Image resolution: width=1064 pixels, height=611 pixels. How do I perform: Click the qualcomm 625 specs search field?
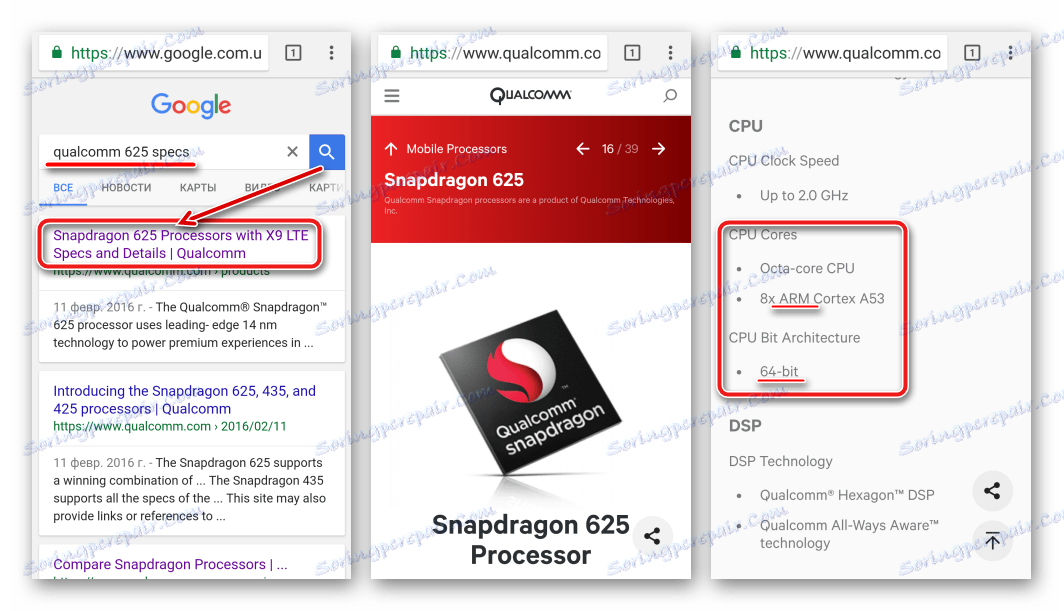click(x=163, y=151)
